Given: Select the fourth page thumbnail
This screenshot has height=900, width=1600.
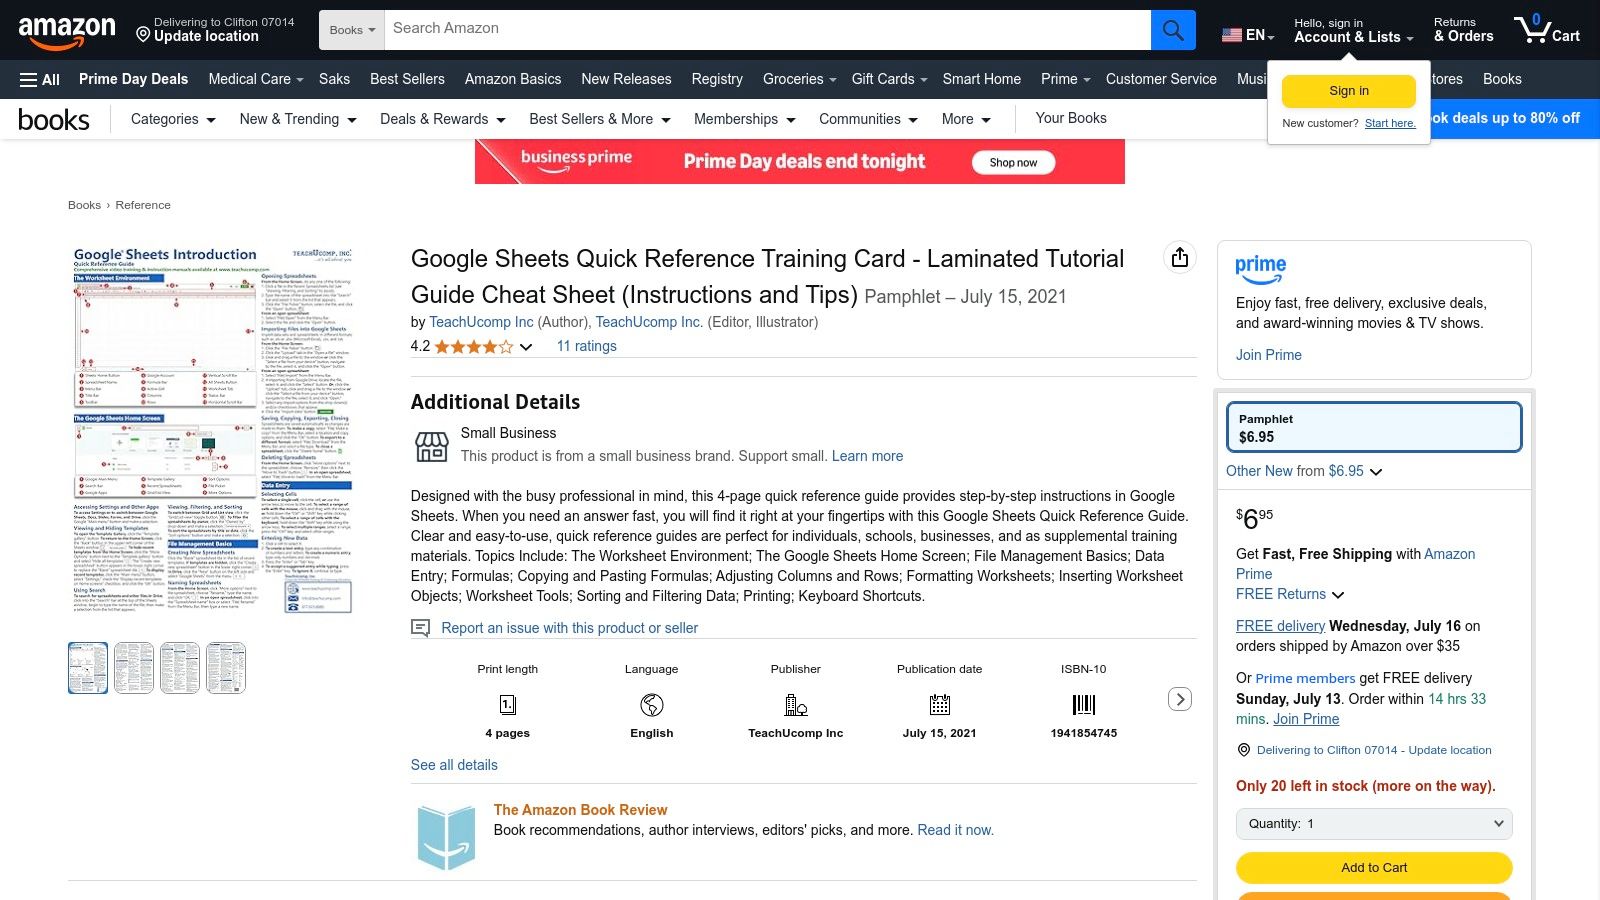Looking at the screenshot, I should 226,668.
